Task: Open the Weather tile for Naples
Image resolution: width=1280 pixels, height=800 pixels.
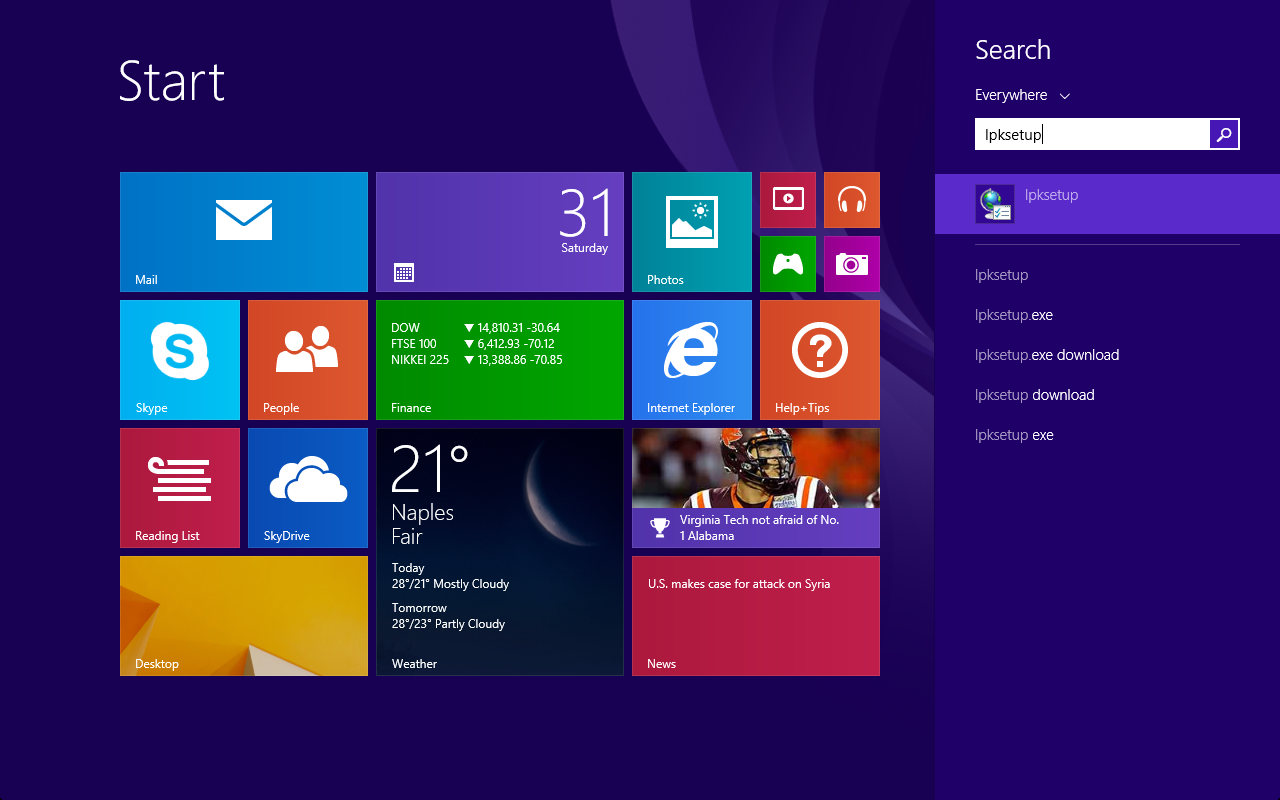Action: click(x=500, y=552)
